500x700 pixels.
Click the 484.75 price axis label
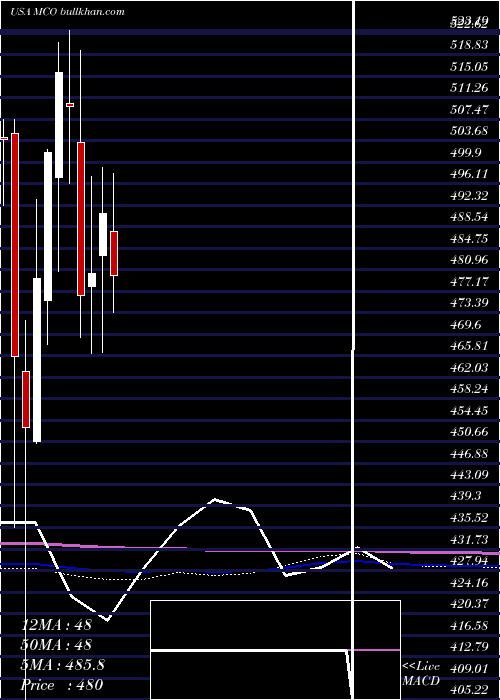pos(469,239)
